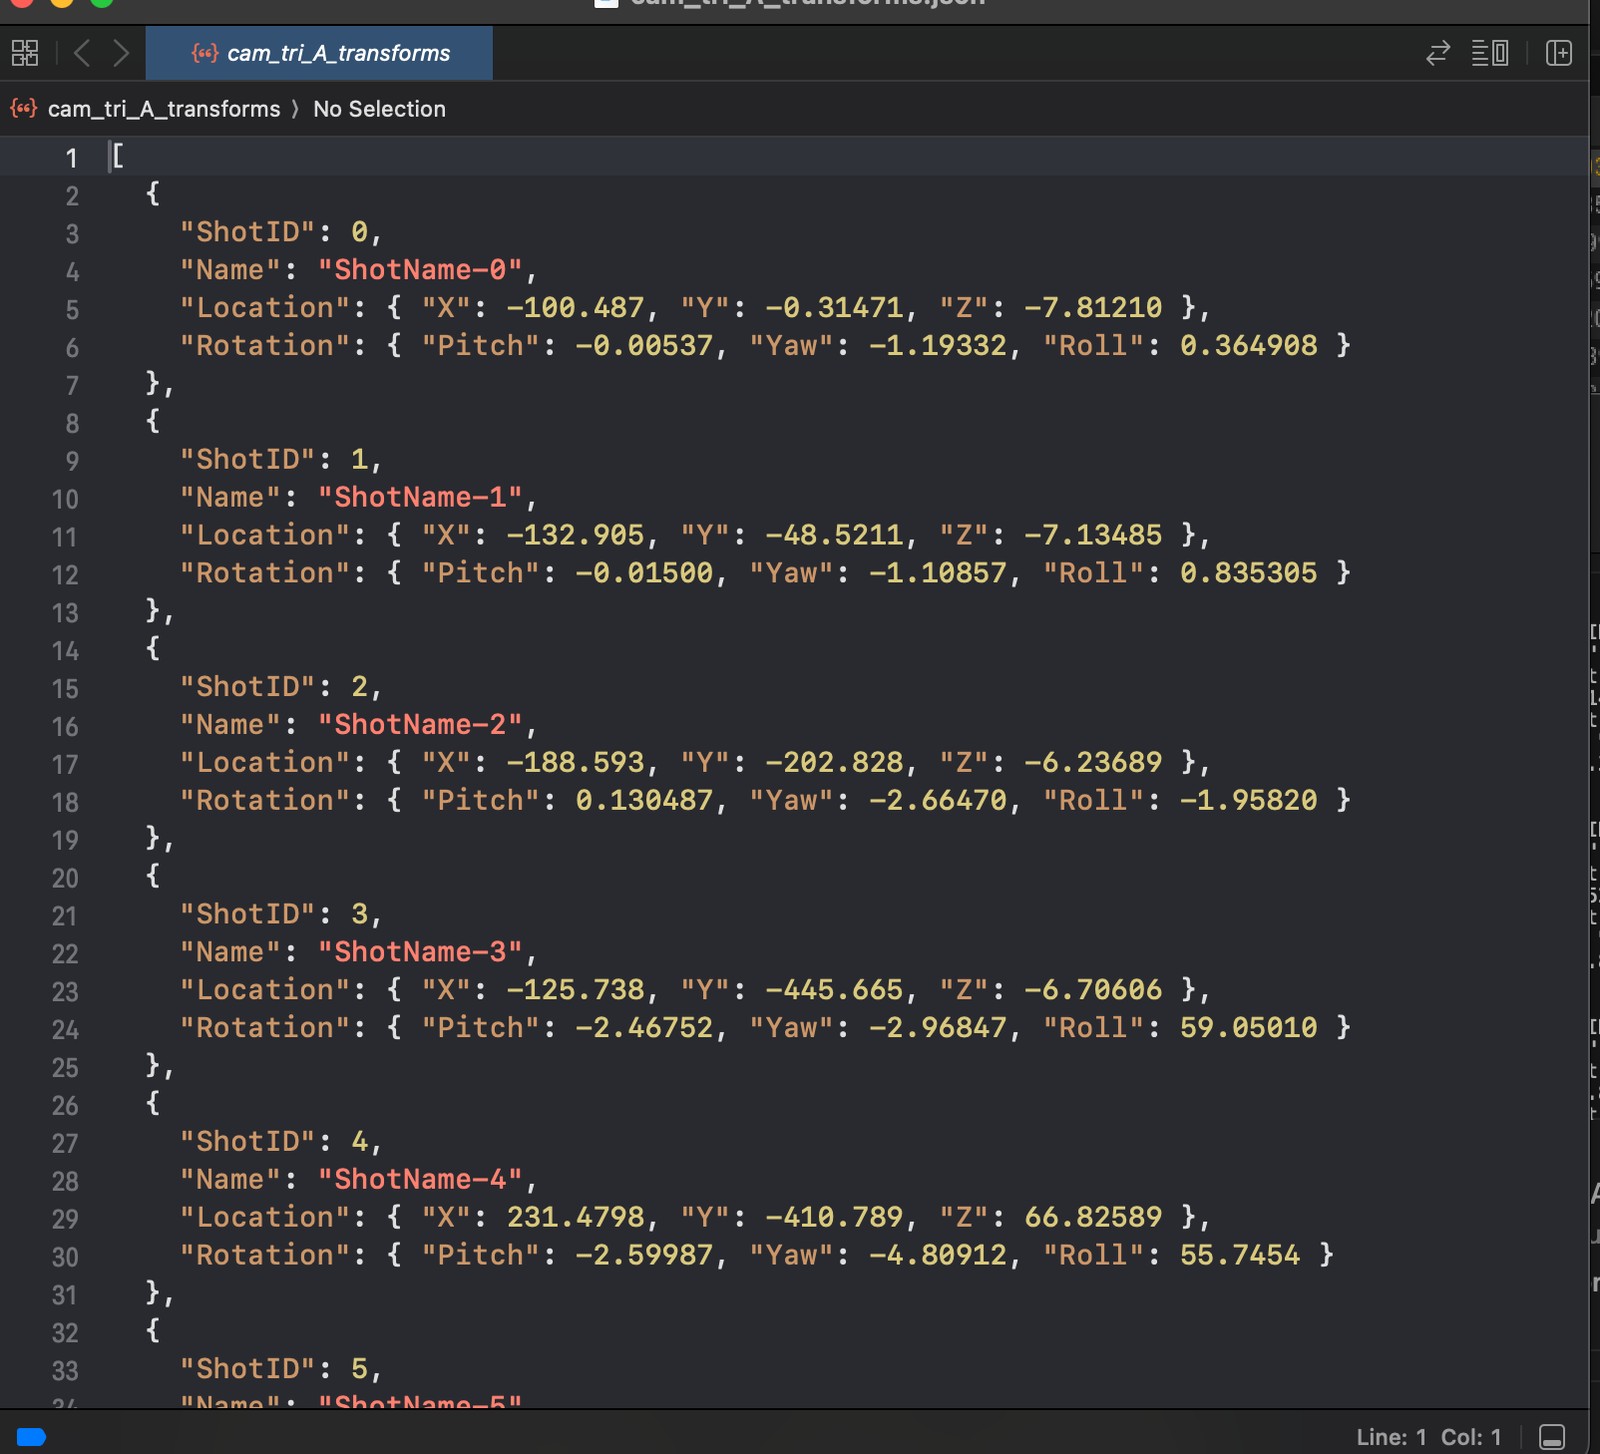Image resolution: width=1600 pixels, height=1454 pixels.
Task: Add an editor on the right
Action: [x=1559, y=53]
